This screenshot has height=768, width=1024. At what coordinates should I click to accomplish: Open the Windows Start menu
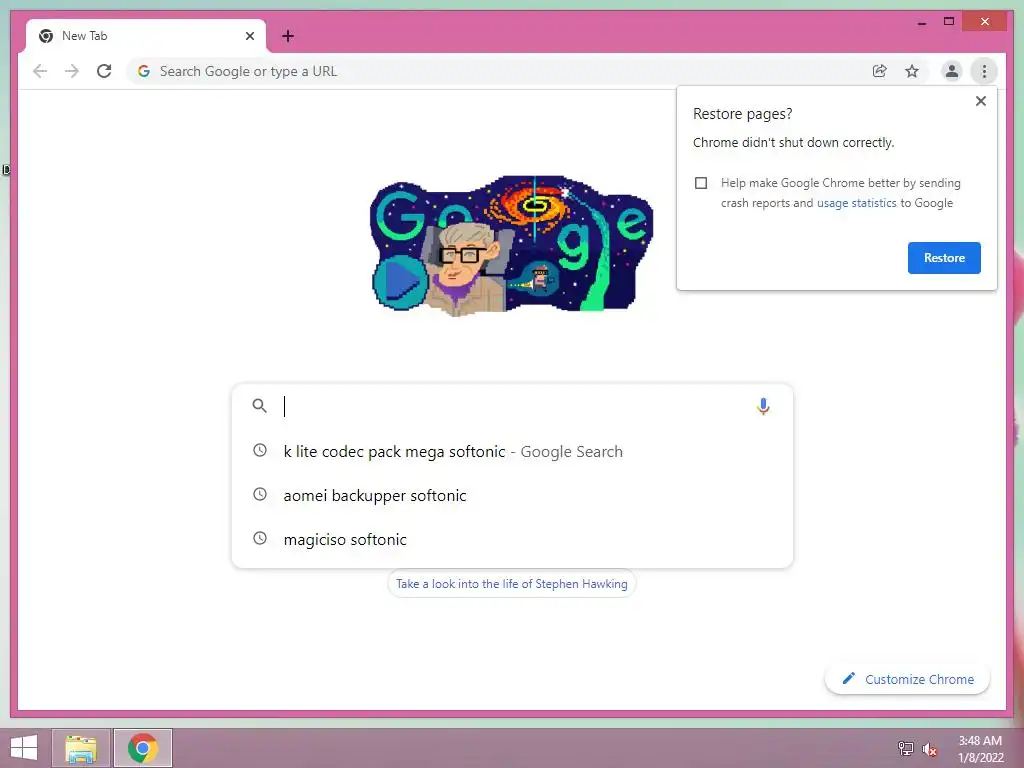24,748
